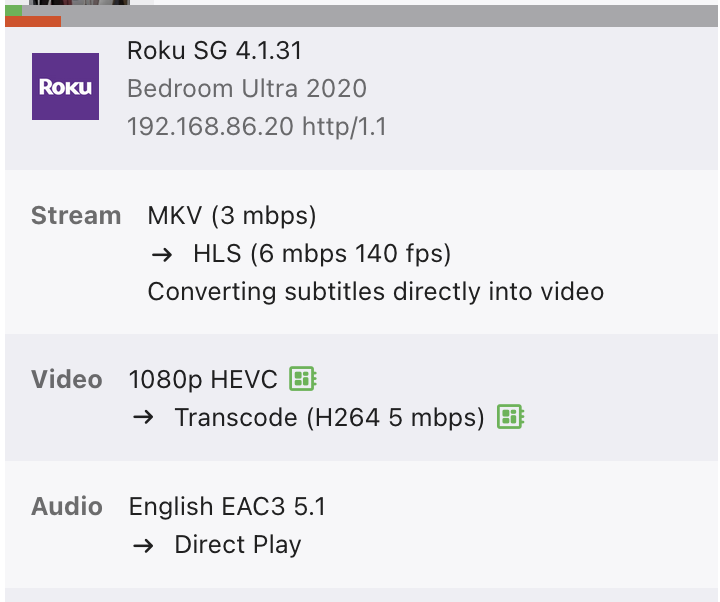Click the orange playback progress bar
Viewport: 720px width, 602px height.
[x=33, y=21]
